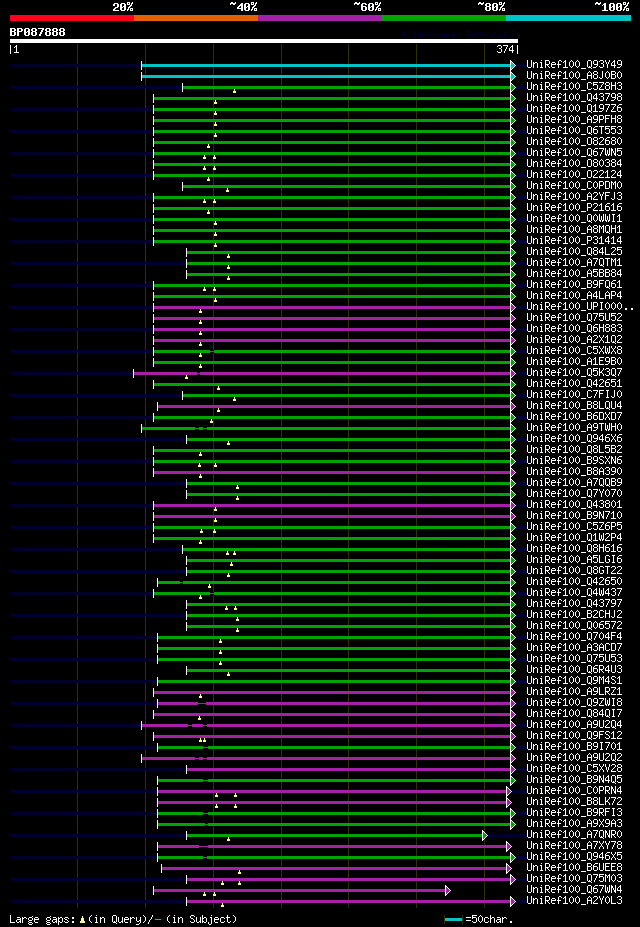The width and height of the screenshot is (640, 927).
Task: Click the arrowhead ending UniRef100_Q67WN4 alignment
Action: click(448, 890)
